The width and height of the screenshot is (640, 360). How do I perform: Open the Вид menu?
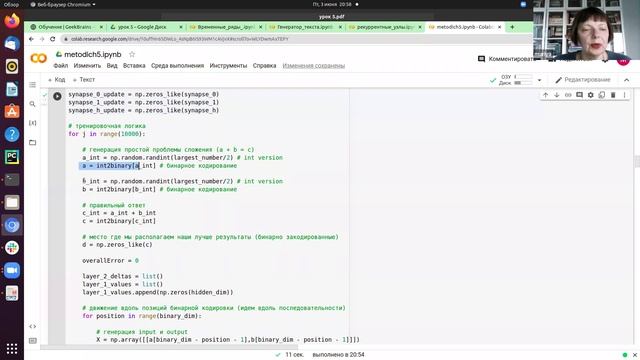(112, 66)
